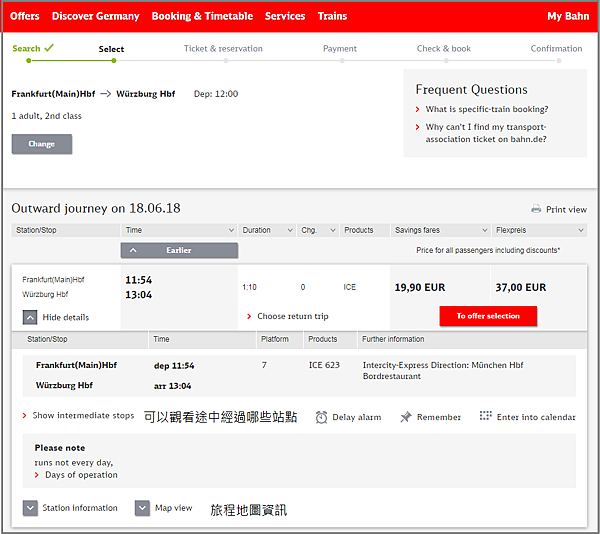Click the red arrow before Choose return trip
Image resolution: width=600 pixels, height=534 pixels.
[249, 316]
